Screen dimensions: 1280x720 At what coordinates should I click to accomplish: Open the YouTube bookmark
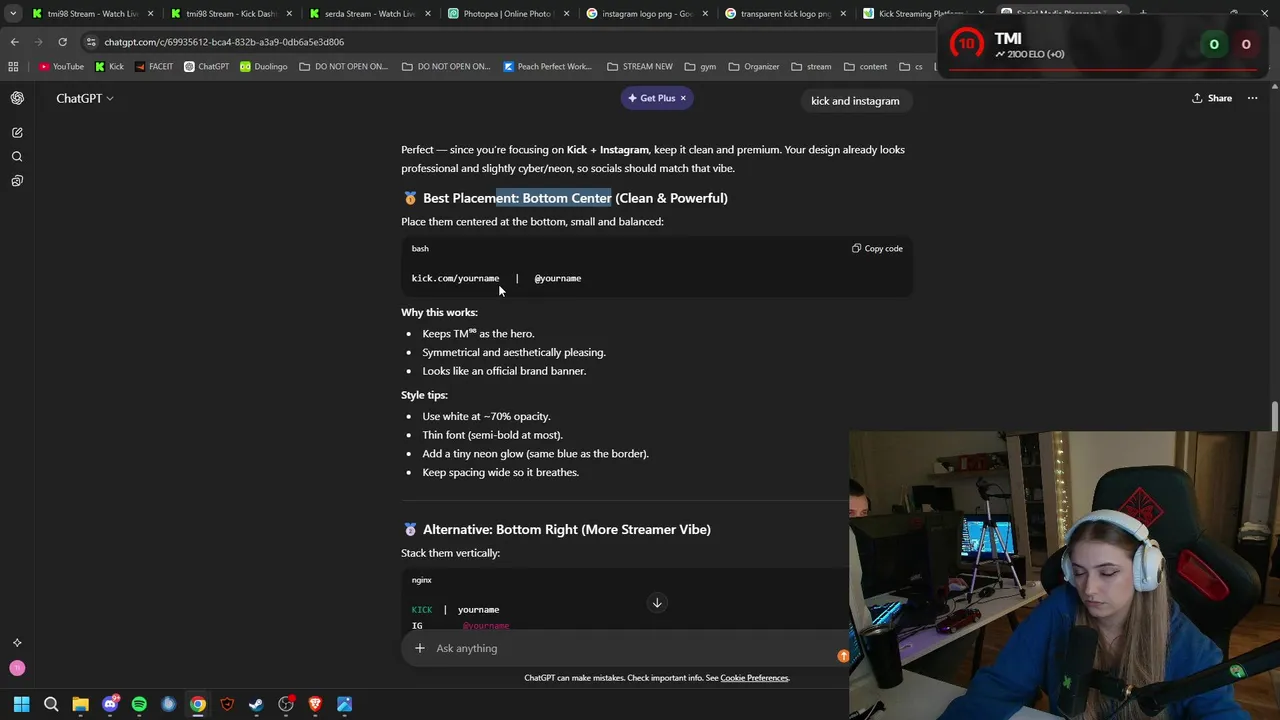[61, 67]
